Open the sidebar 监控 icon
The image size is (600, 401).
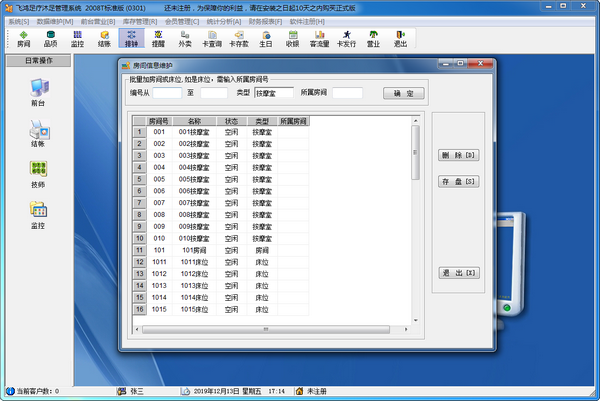tap(38, 213)
